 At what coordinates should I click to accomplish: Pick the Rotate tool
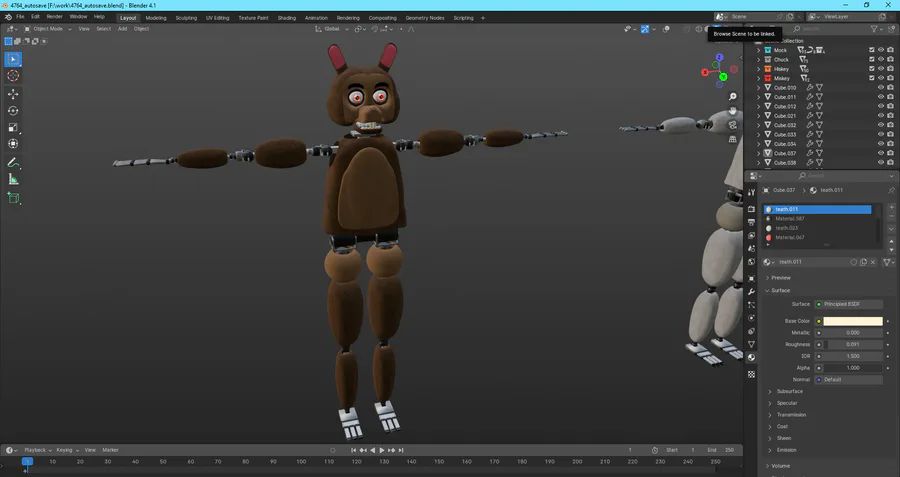tap(13, 111)
